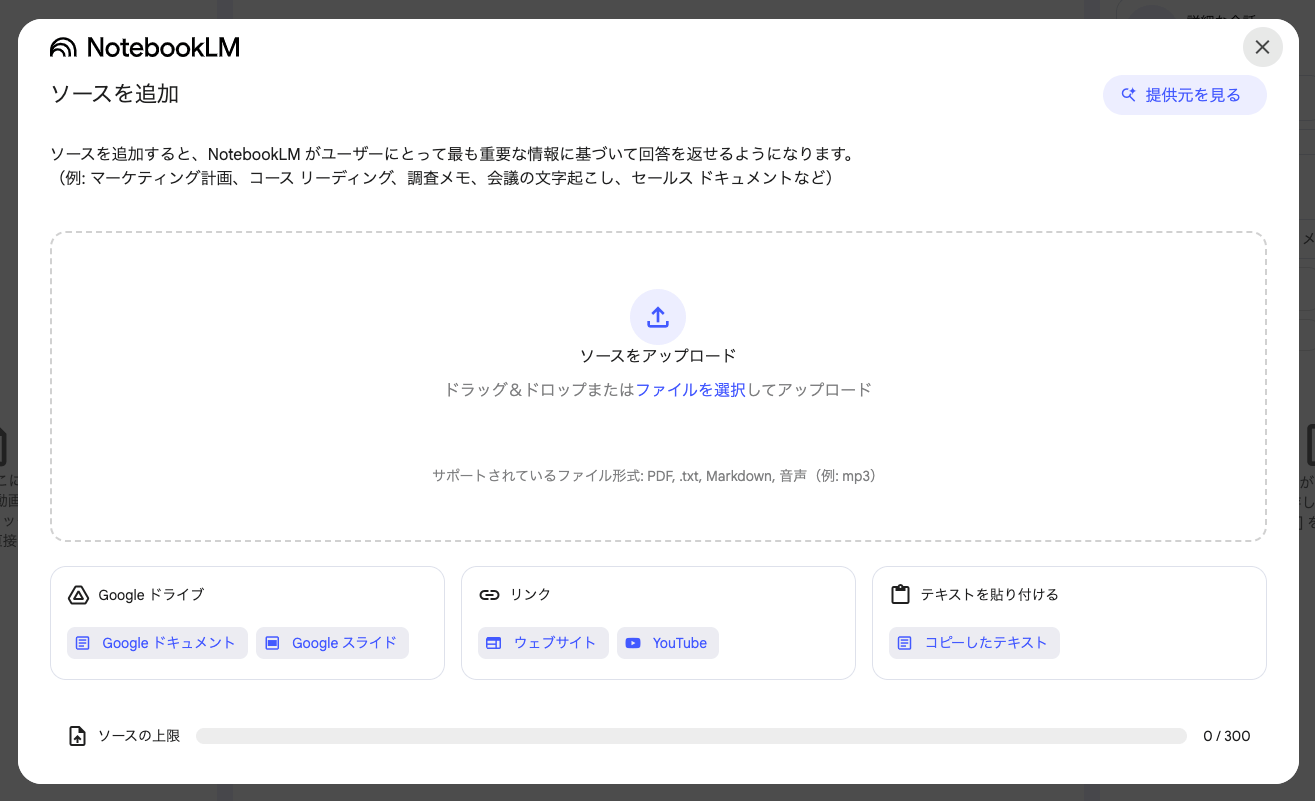
Task: Click the clipboard paste icon
Action: click(900, 595)
